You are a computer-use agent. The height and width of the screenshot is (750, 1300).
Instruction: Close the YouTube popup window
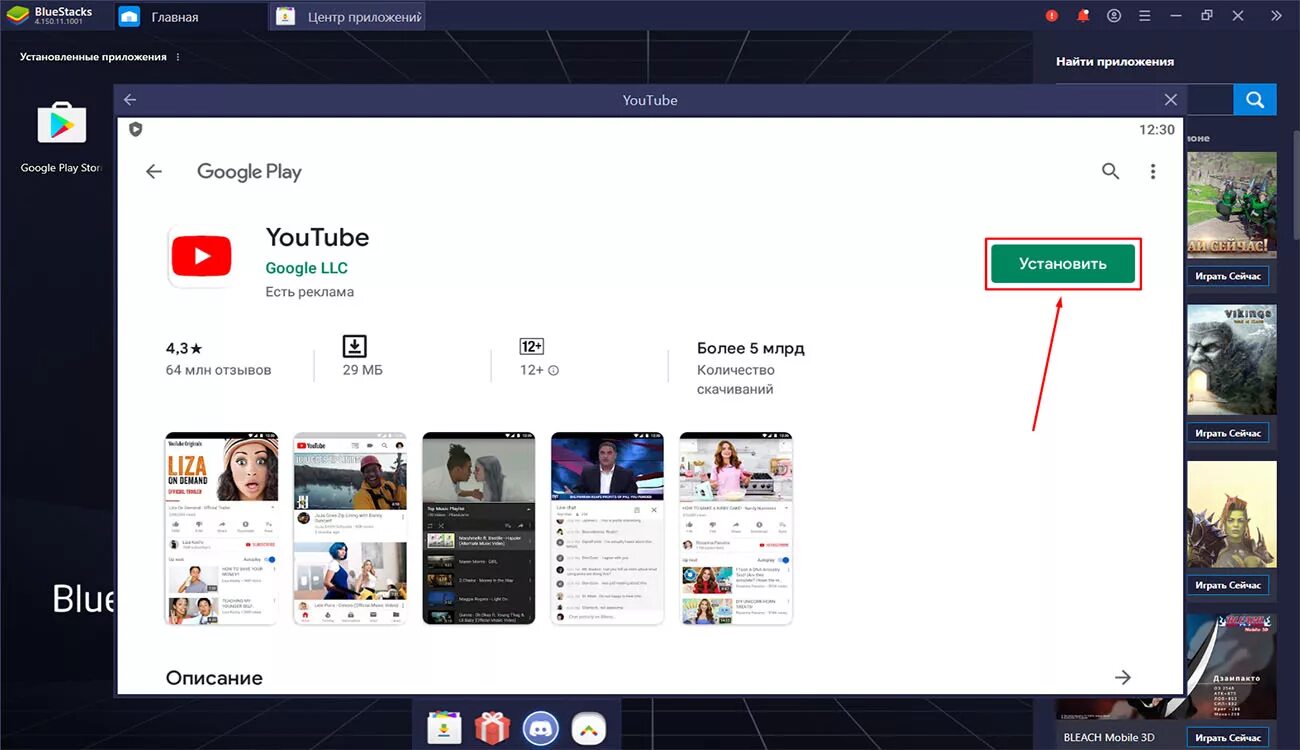pos(1171,100)
